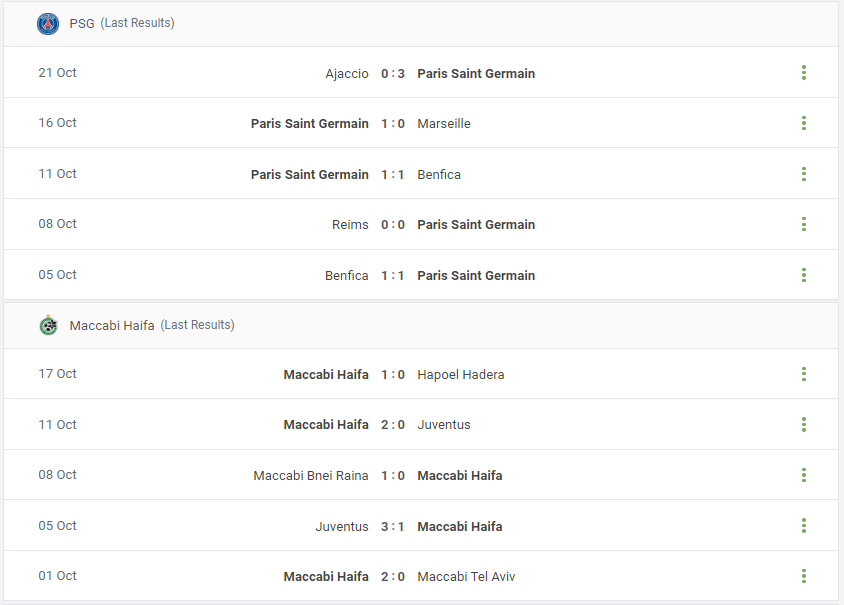Screen dimensions: 844x605
Task: Open kebab menu for Reims match row
Action: coord(804,224)
